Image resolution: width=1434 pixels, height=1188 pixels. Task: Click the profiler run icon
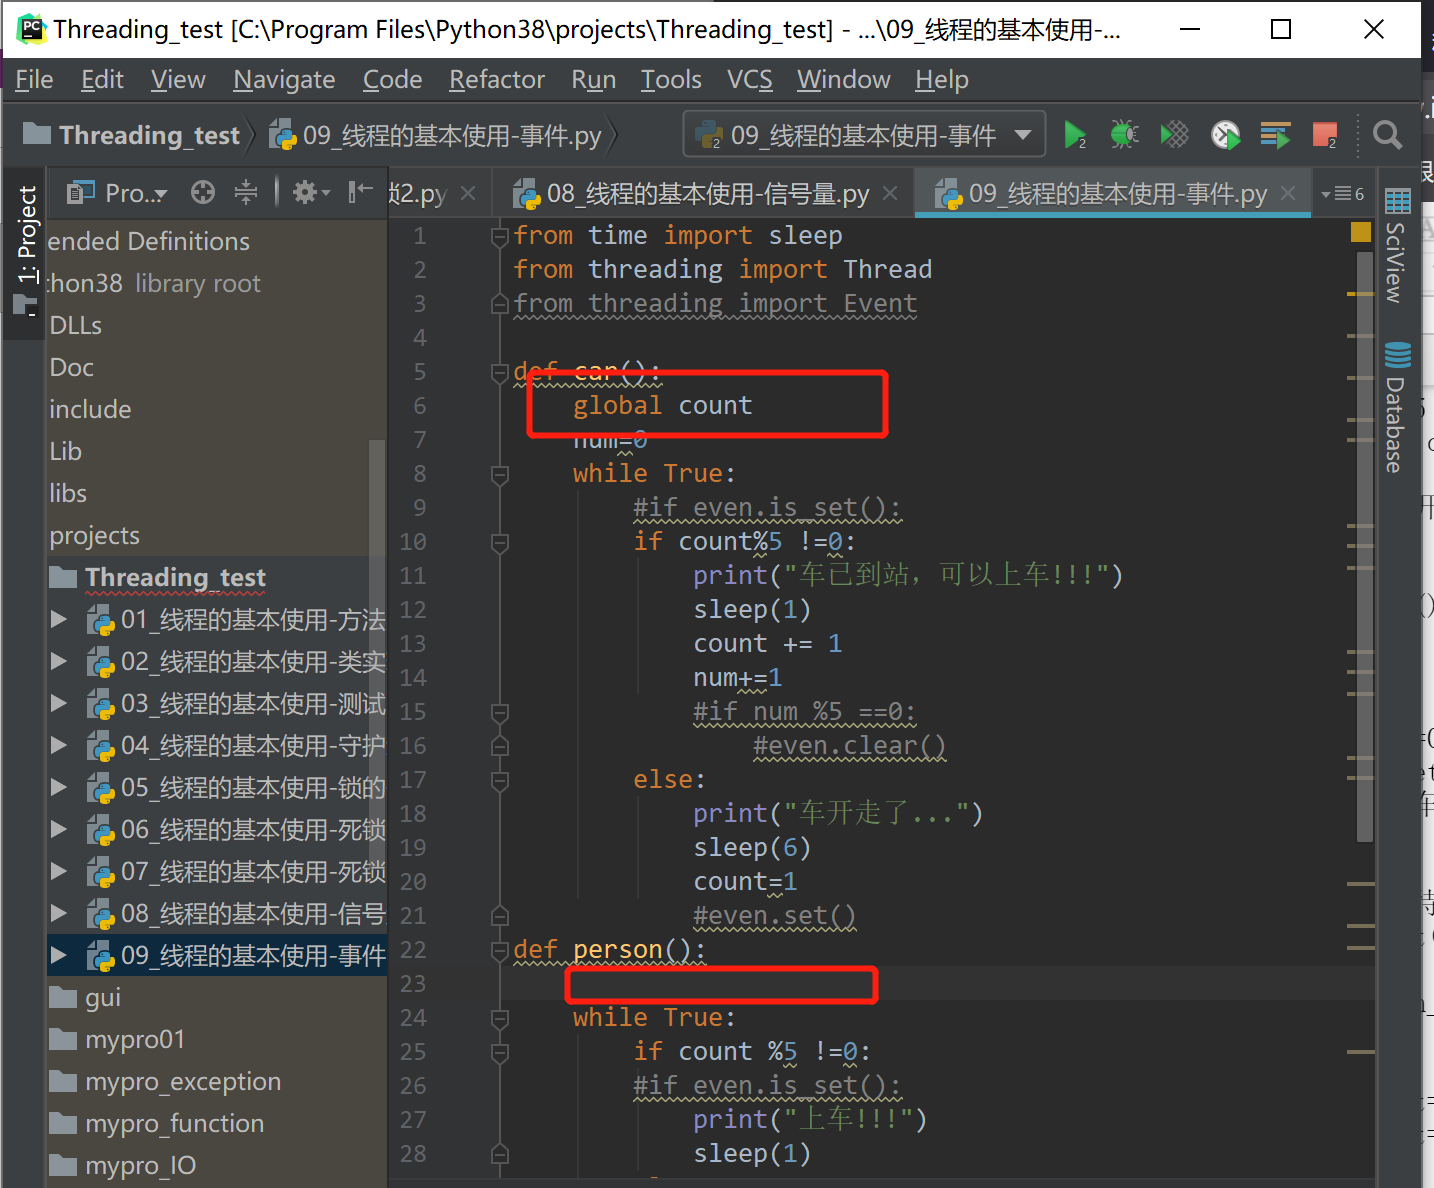[1225, 134]
